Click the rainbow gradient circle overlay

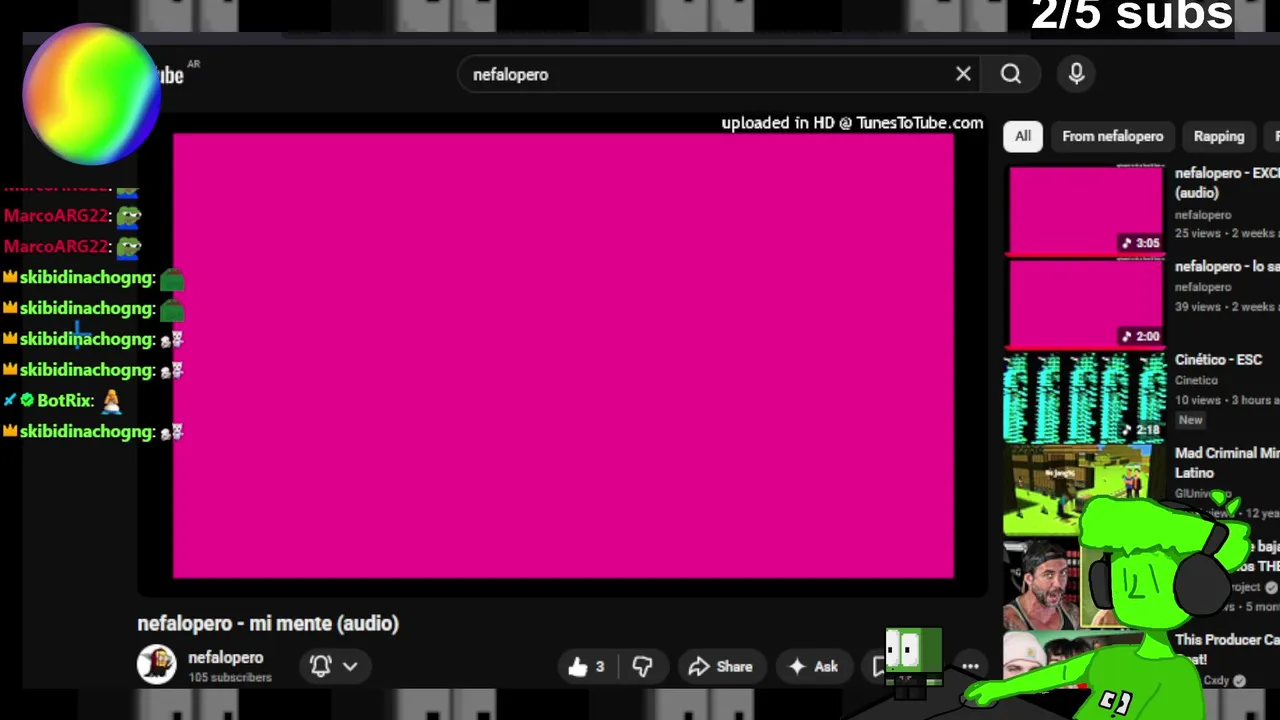coord(90,95)
